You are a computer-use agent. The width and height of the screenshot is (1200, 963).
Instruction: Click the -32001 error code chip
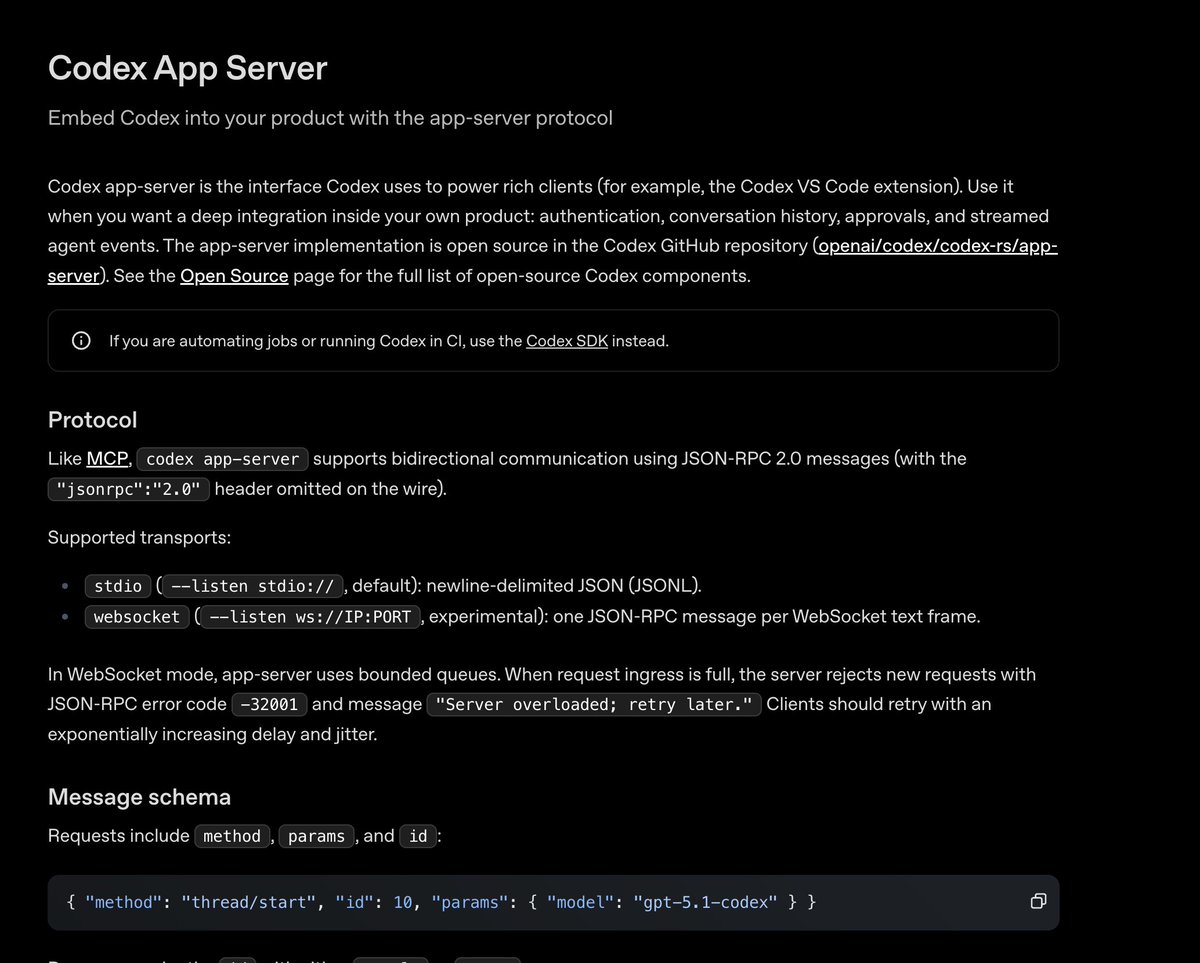point(269,705)
